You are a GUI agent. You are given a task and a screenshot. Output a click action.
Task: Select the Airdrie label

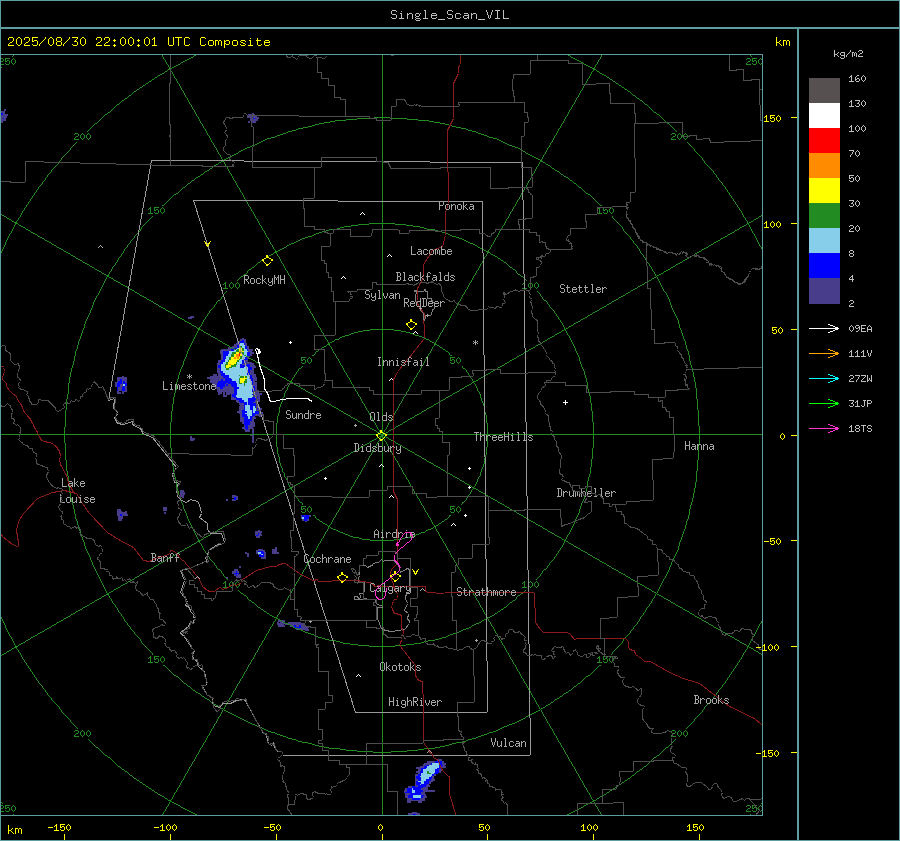click(x=393, y=534)
